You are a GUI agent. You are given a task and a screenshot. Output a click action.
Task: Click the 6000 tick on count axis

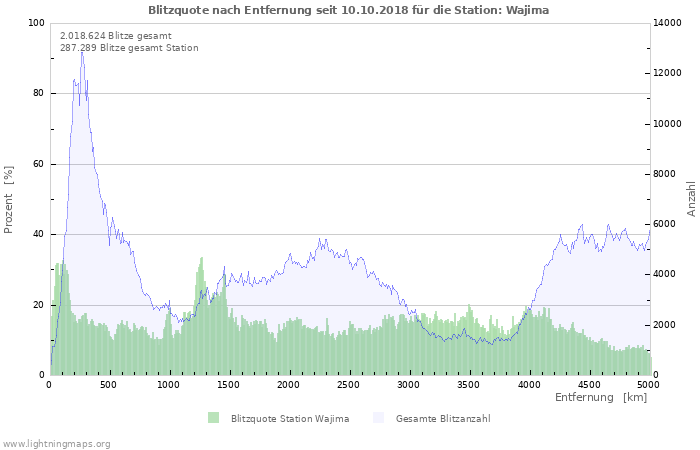(x=664, y=224)
